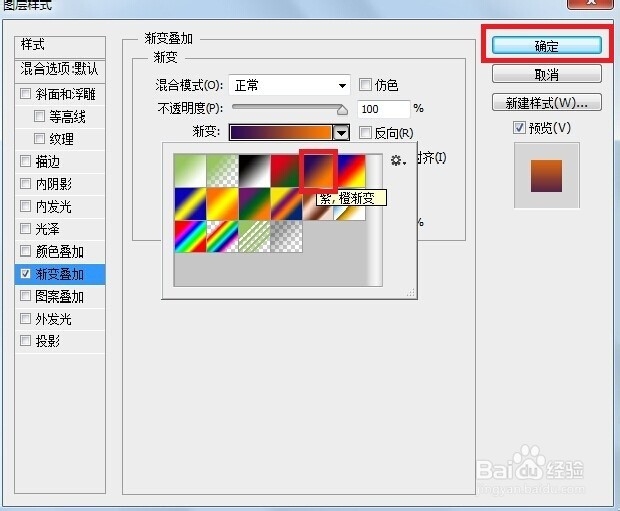Select the 斜面和浮雕 row label

66,94
